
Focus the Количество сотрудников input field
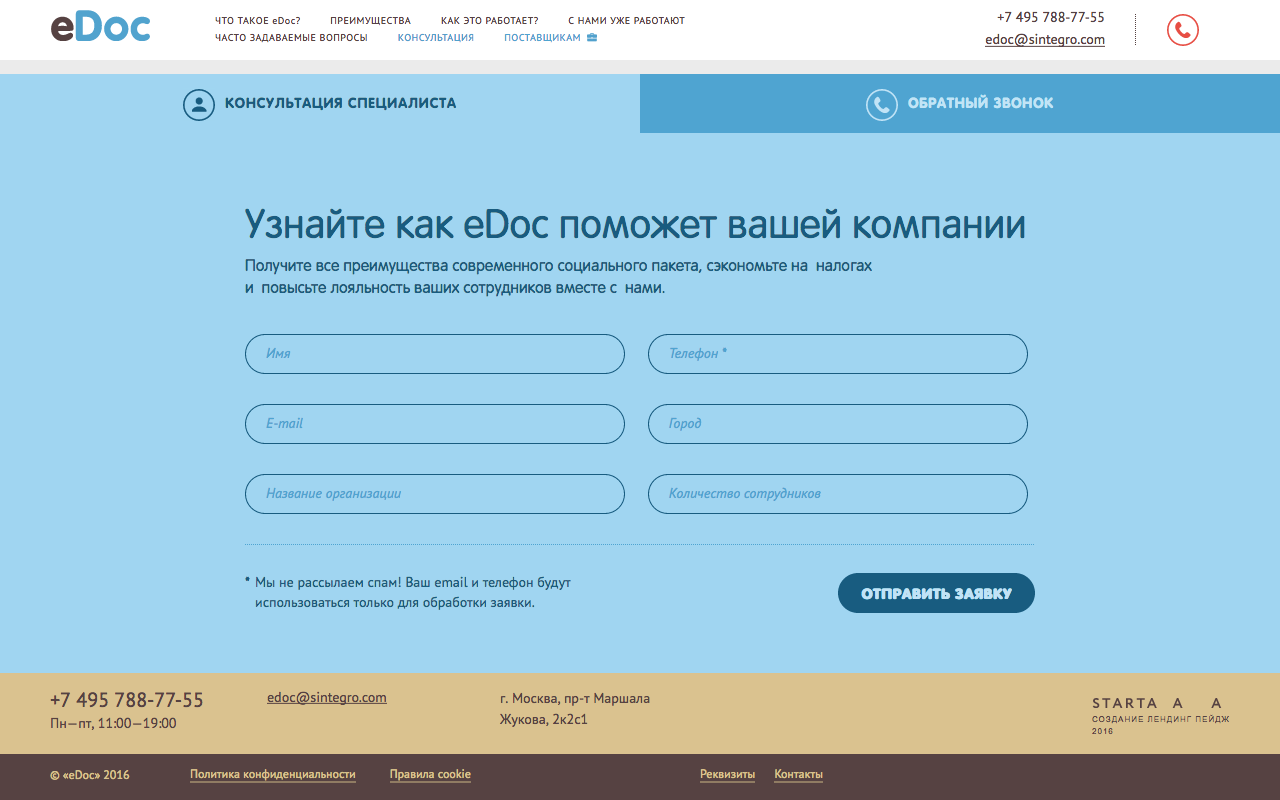pos(838,494)
